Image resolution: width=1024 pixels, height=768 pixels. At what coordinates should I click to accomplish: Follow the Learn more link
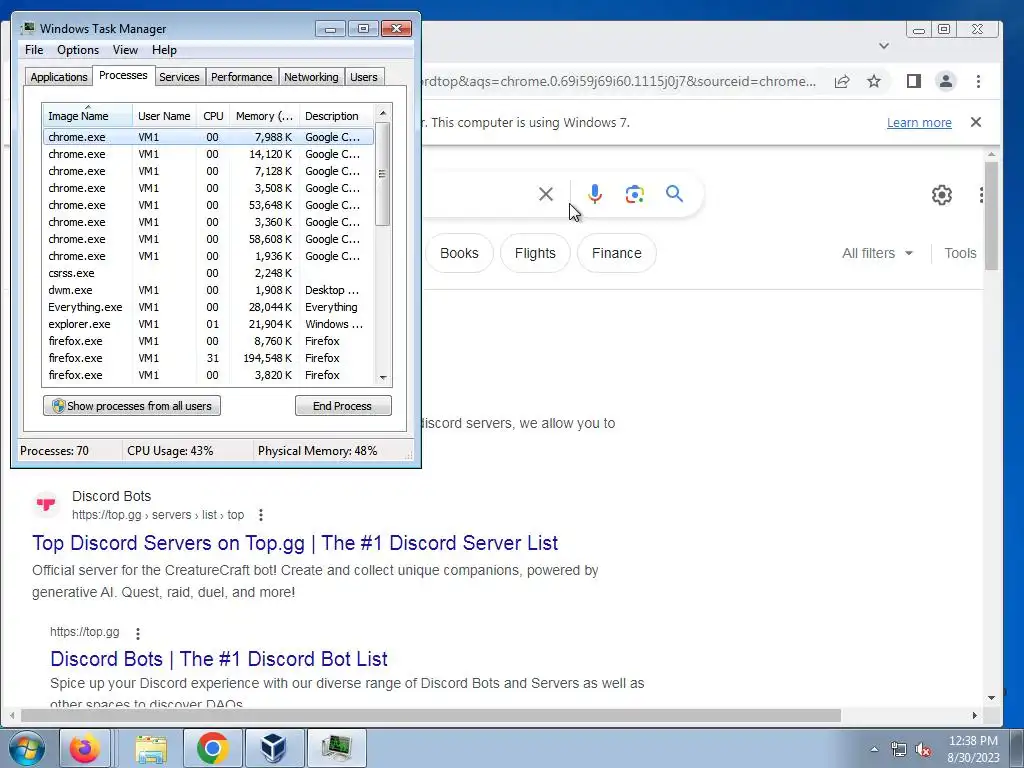point(919,122)
